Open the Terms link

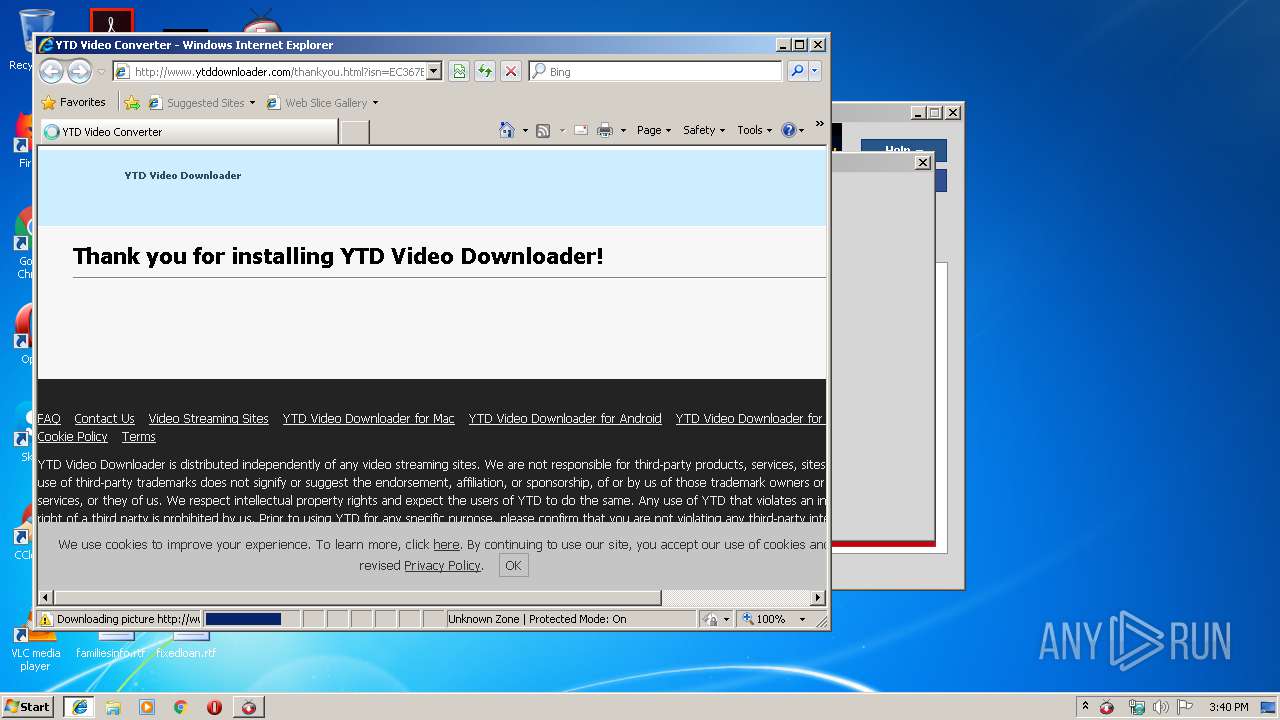(x=139, y=437)
